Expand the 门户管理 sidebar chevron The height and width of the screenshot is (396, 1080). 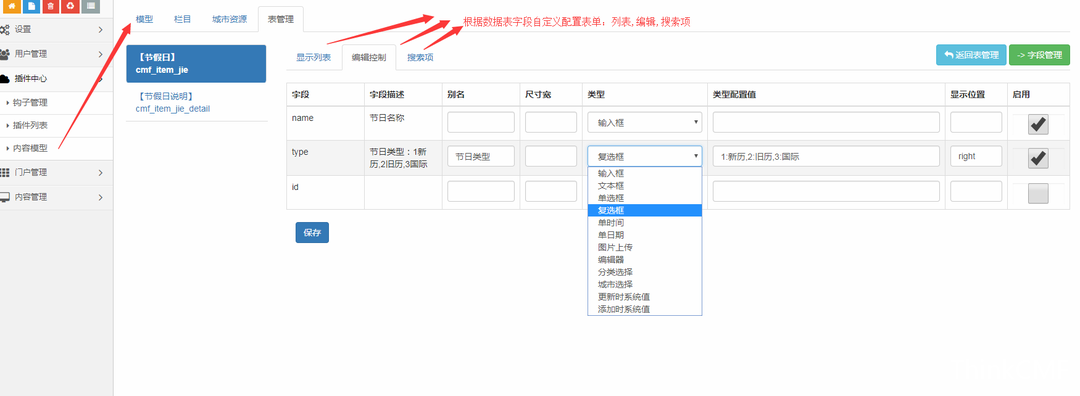pos(101,172)
